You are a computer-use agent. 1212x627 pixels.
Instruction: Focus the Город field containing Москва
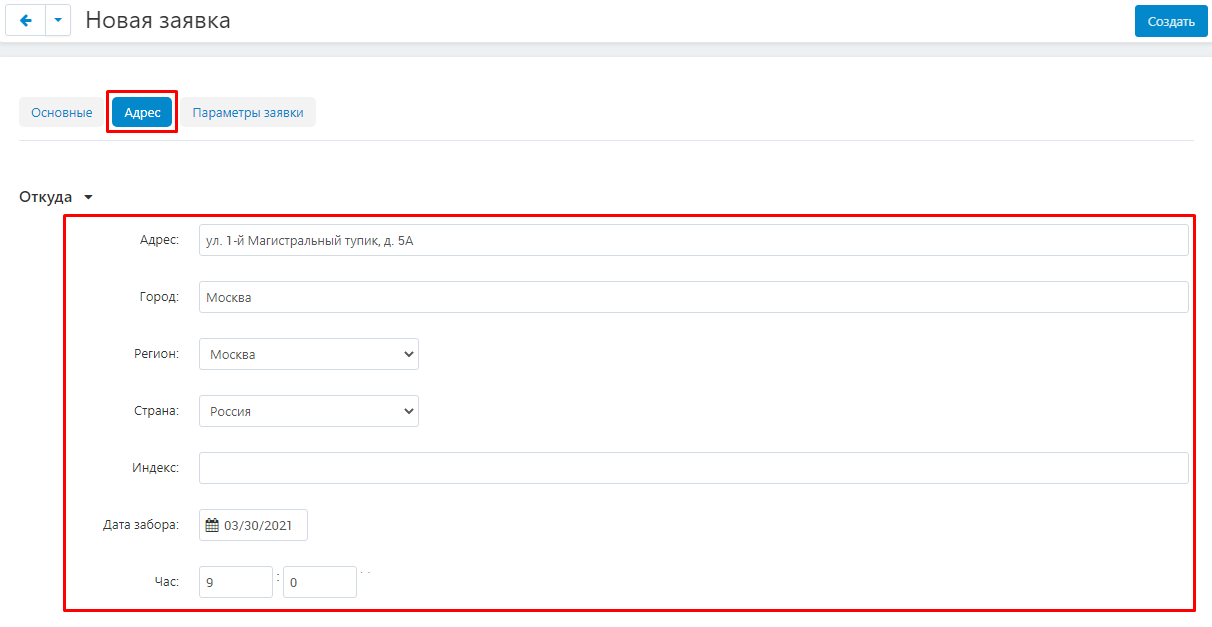click(693, 297)
